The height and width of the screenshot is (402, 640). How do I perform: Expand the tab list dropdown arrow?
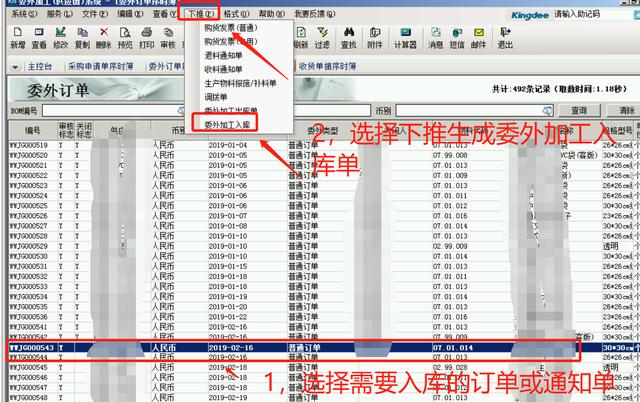click(15, 67)
